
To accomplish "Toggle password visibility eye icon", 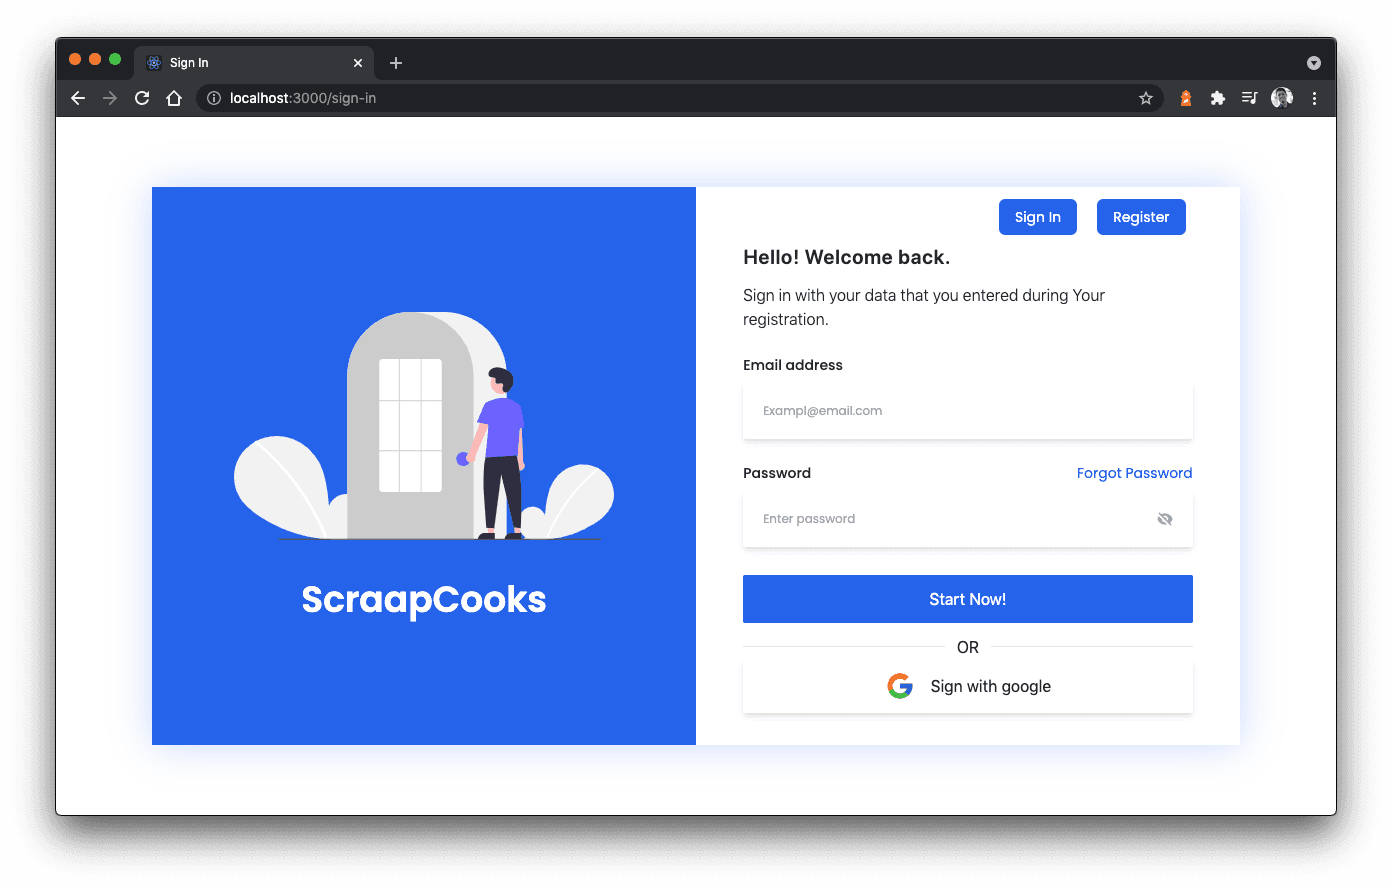I will pyautogui.click(x=1165, y=519).
